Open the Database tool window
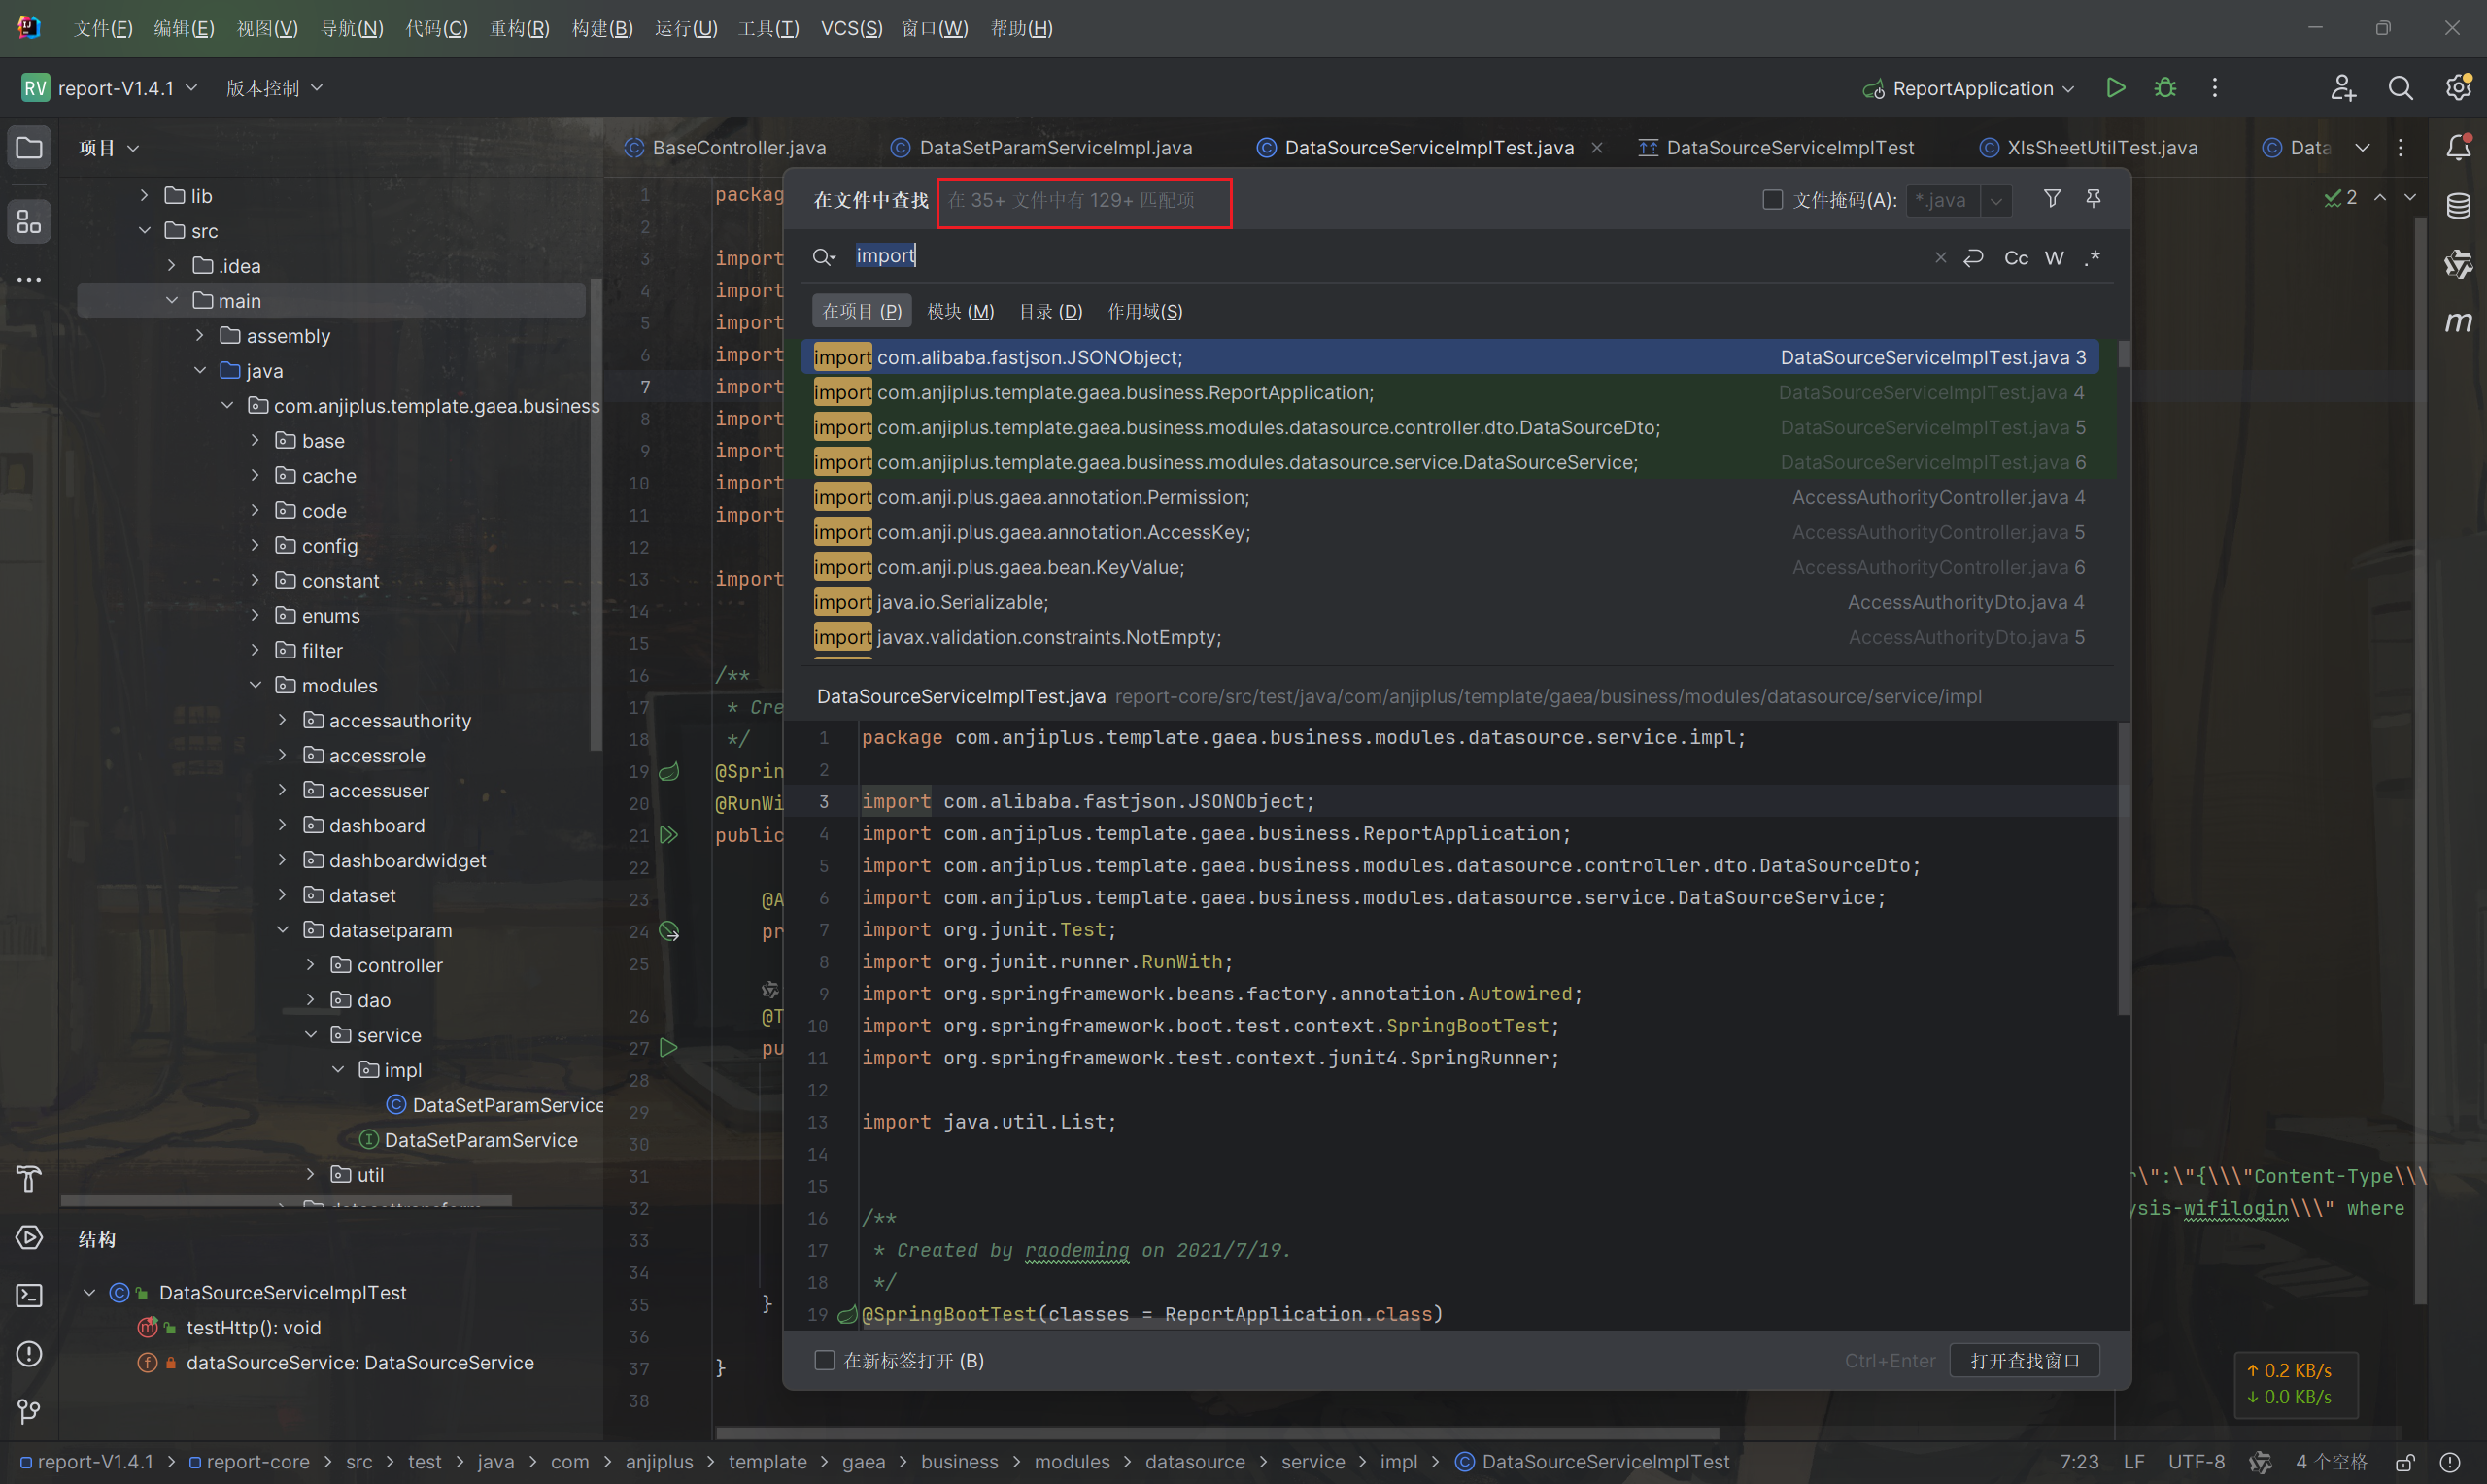 click(2458, 206)
